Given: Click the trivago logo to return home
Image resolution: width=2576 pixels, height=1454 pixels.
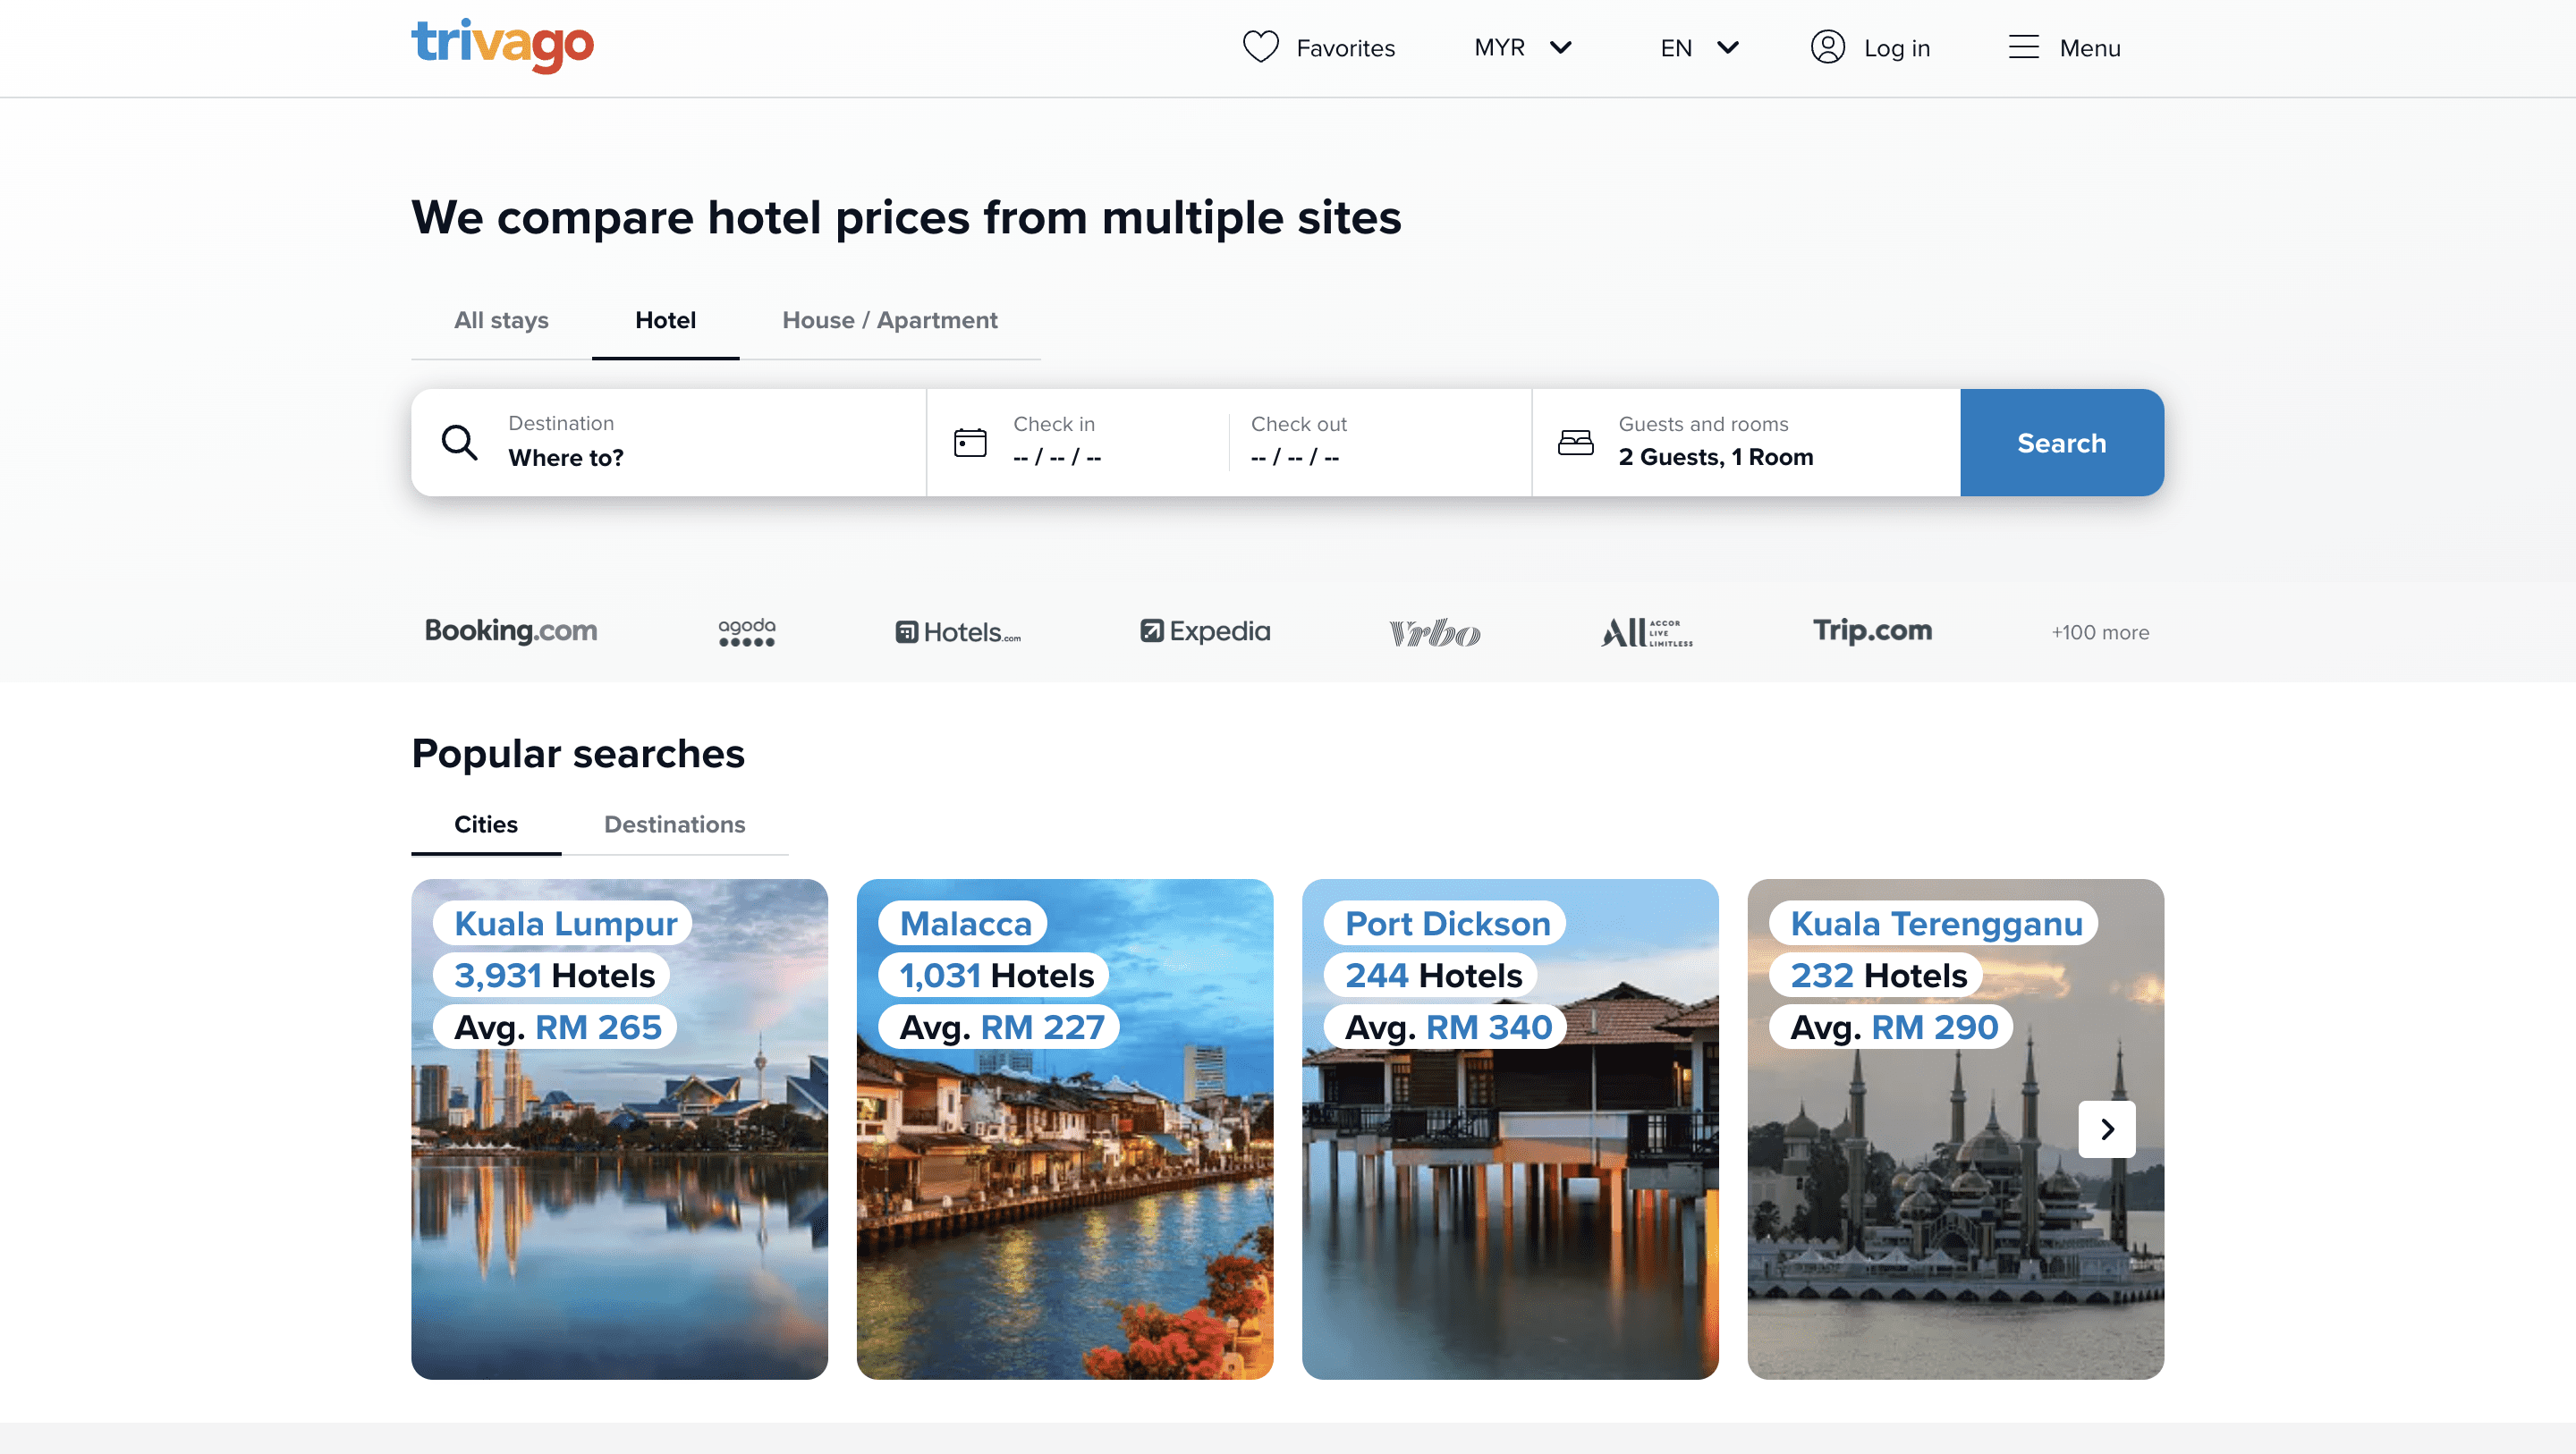Looking at the screenshot, I should 502,46.
